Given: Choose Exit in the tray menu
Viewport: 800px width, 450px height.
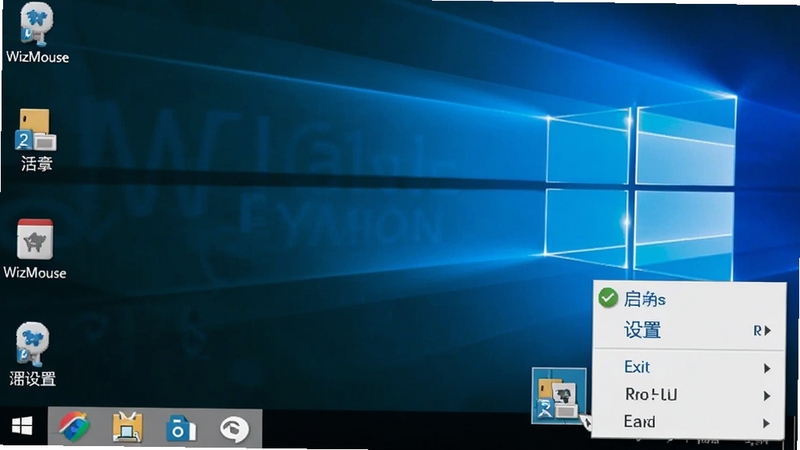Looking at the screenshot, I should pyautogui.click(x=689, y=367).
